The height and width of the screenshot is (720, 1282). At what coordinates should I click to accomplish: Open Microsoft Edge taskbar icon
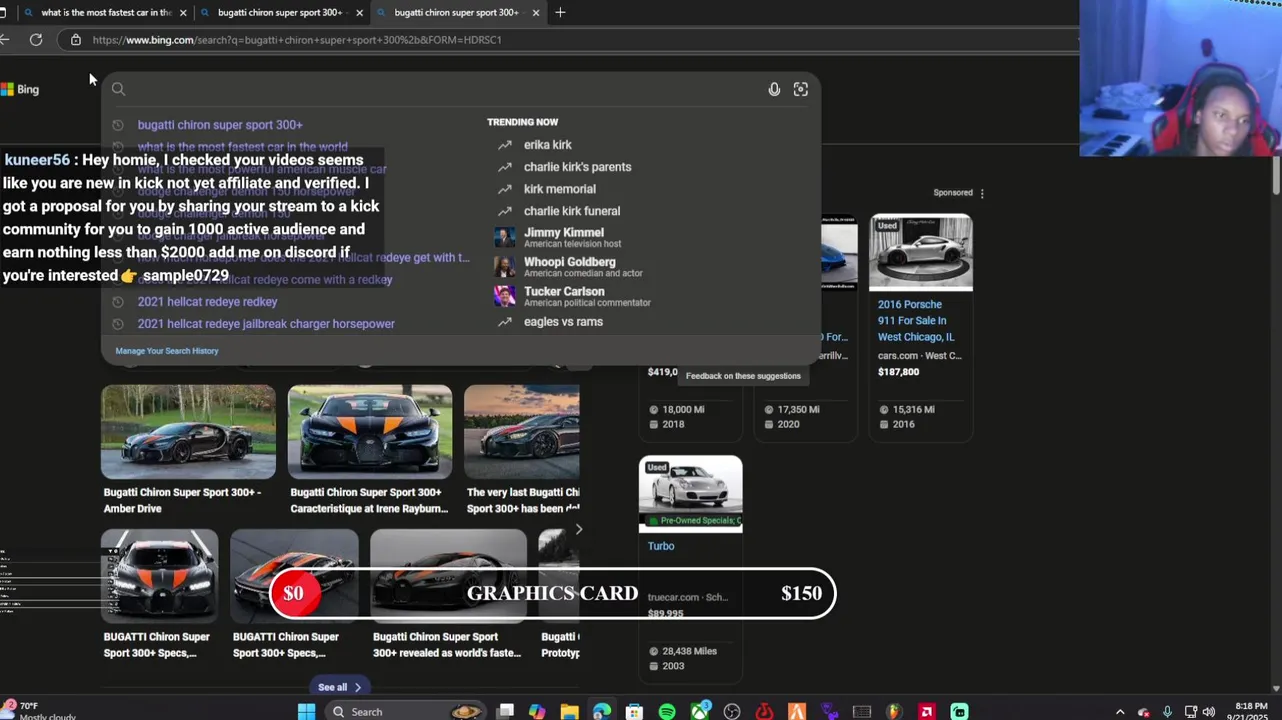tap(601, 712)
